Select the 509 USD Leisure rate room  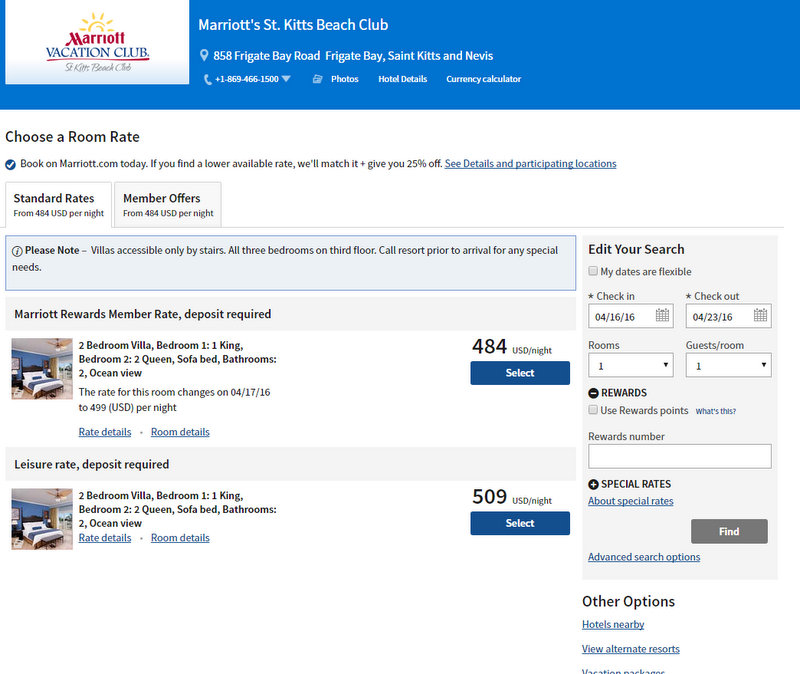pyautogui.click(x=520, y=523)
